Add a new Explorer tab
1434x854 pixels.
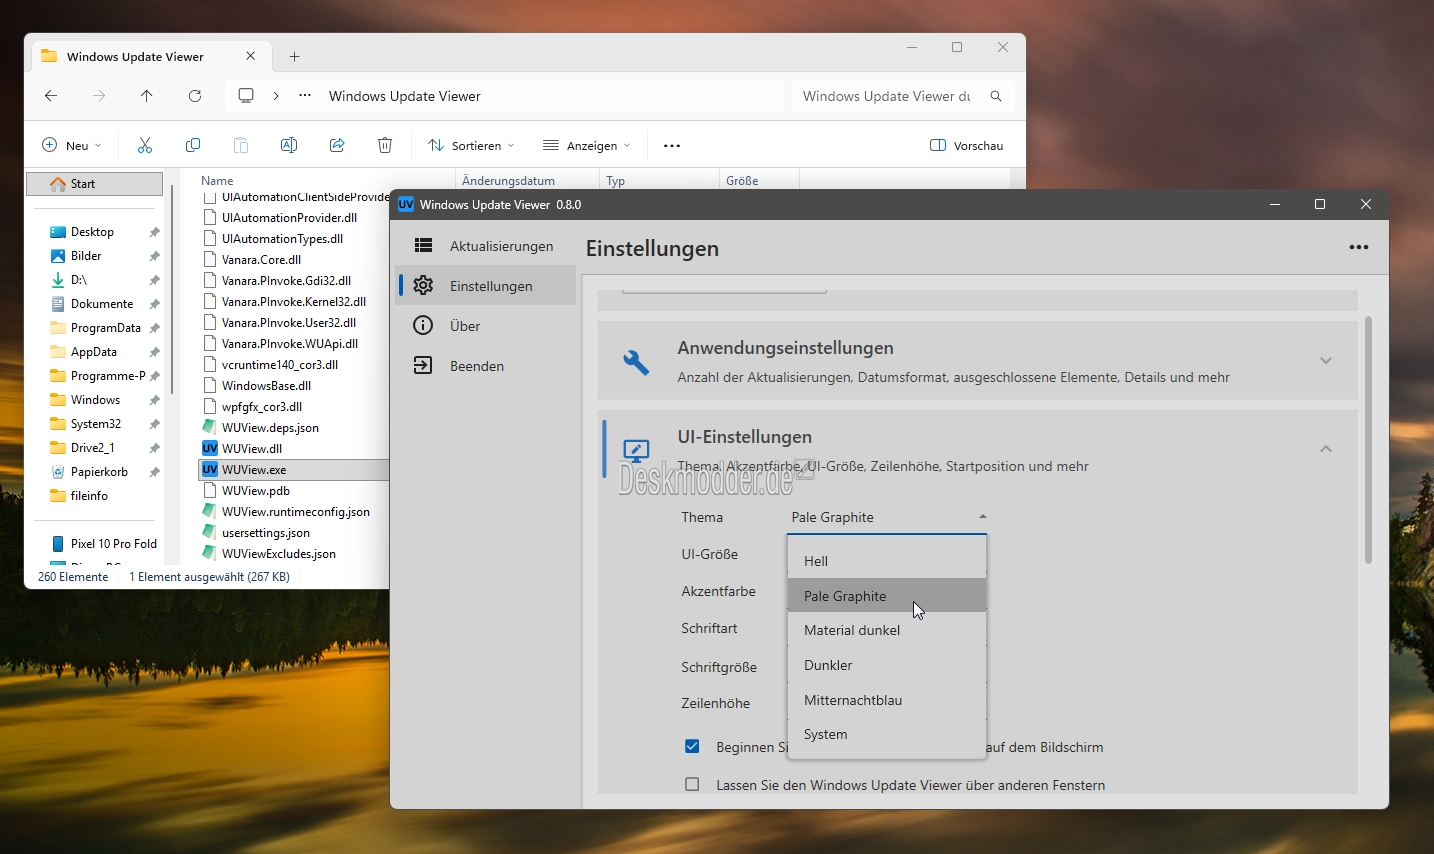pos(294,57)
